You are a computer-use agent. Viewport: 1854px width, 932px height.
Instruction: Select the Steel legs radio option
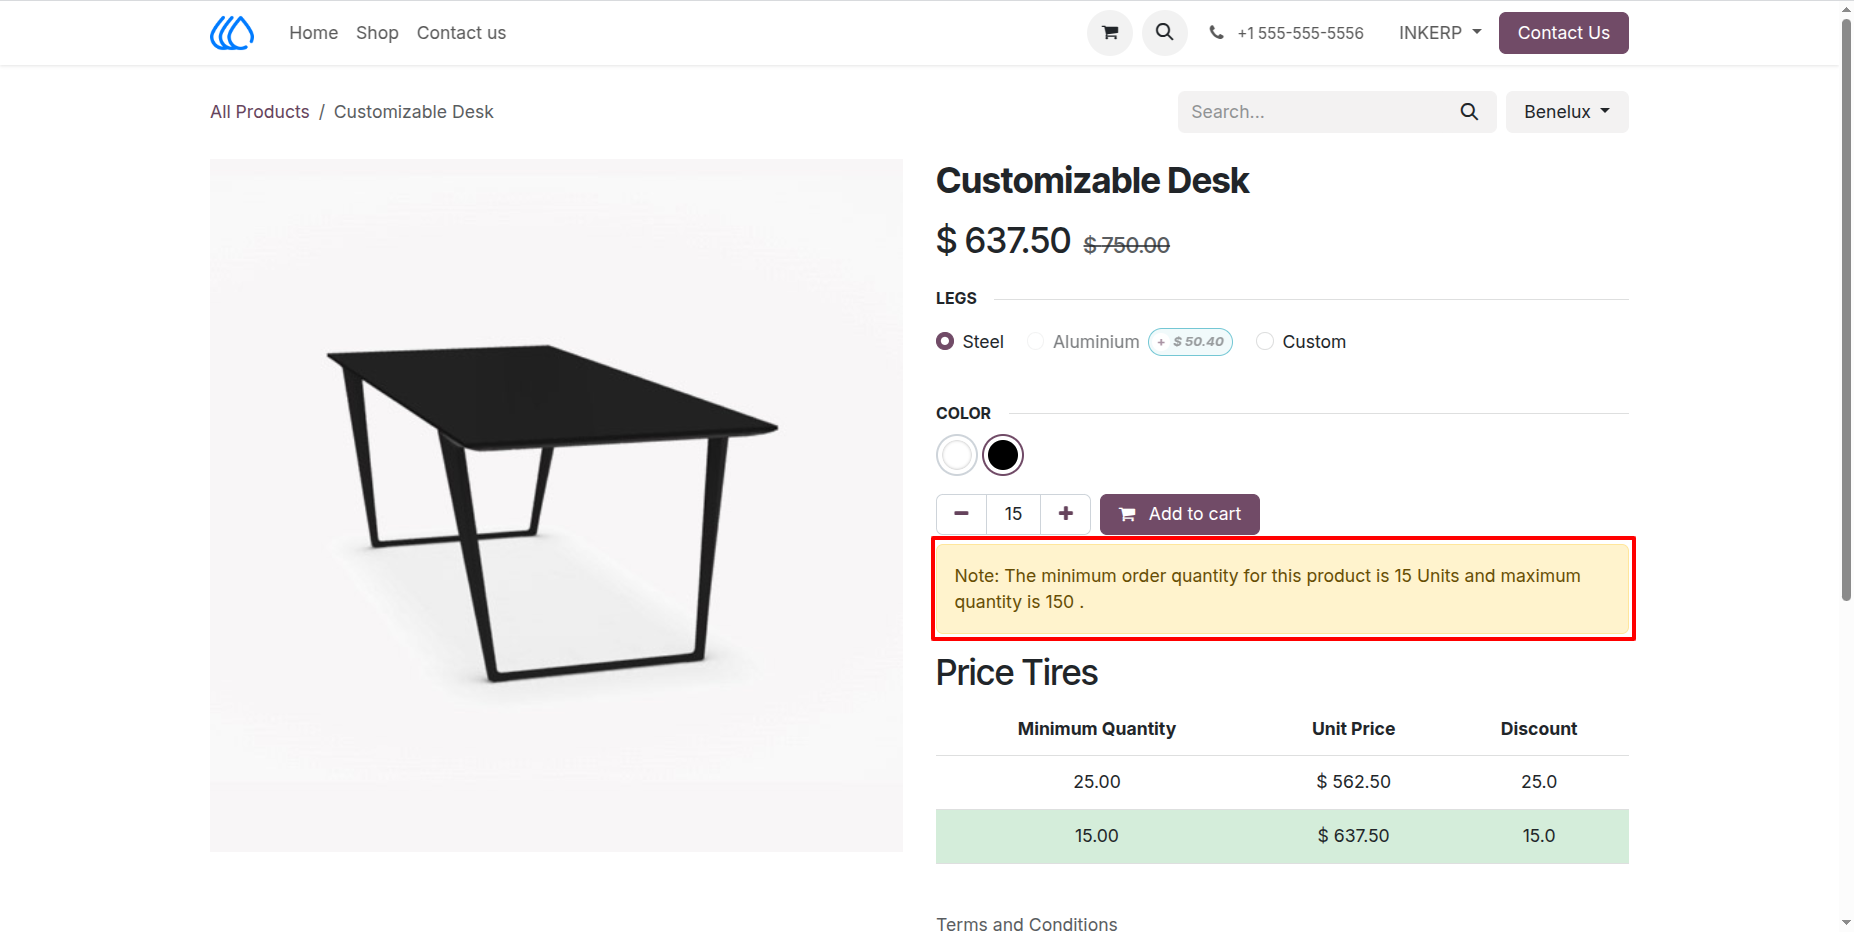tap(945, 342)
